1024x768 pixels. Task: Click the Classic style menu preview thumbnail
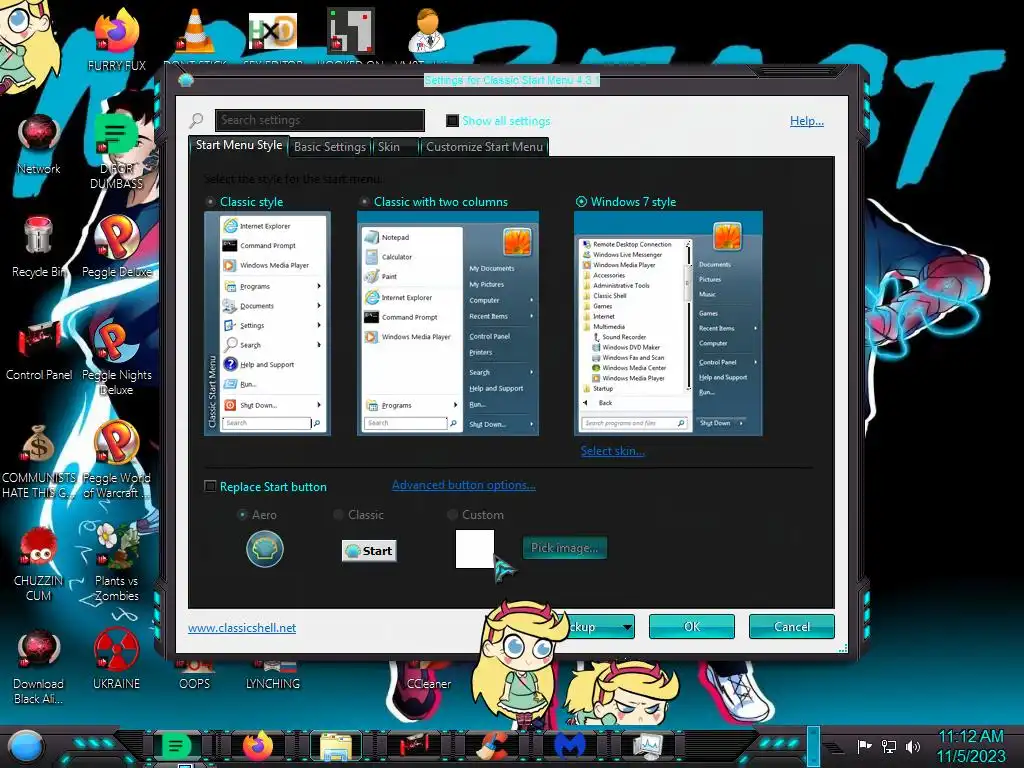(267, 323)
